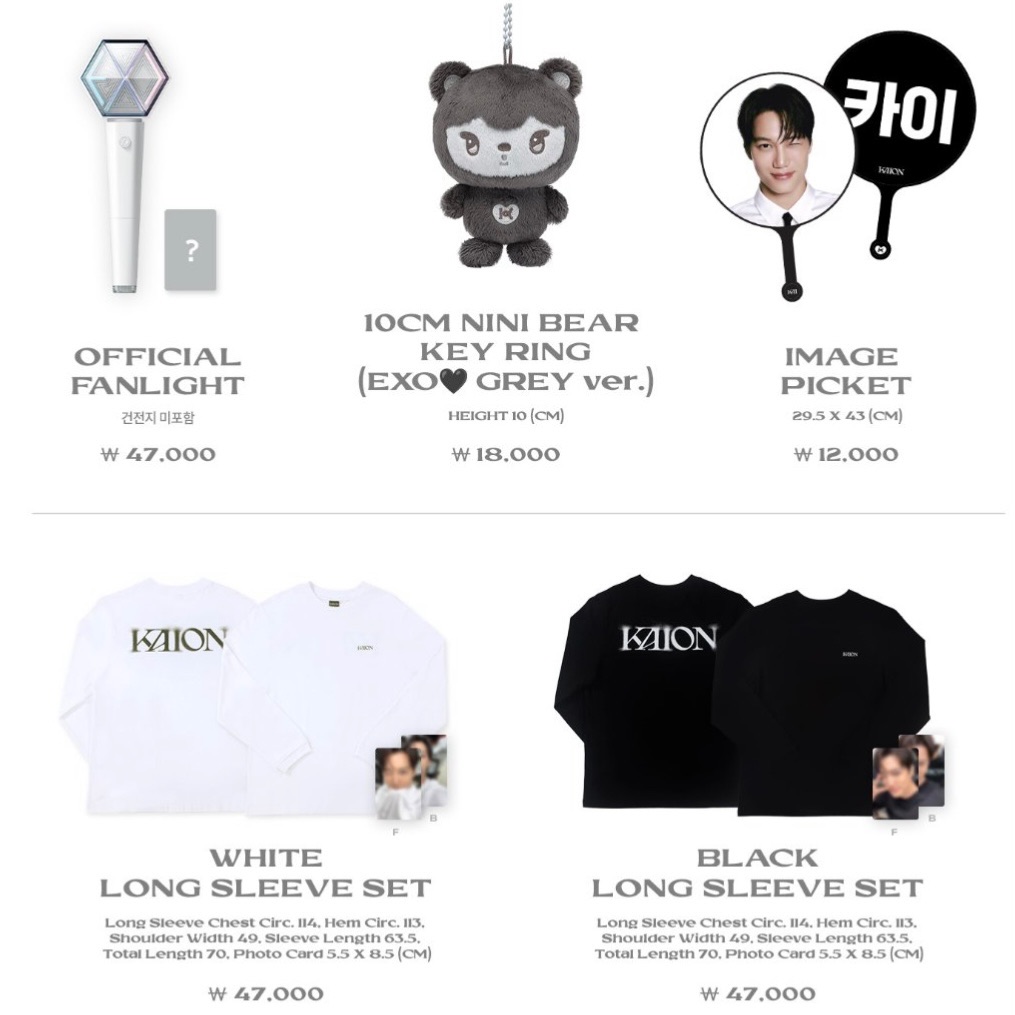The height and width of the screenshot is (1015, 1015).
Task: Open the WHITE LONG SLEEVE SET title
Action: (x=265, y=873)
